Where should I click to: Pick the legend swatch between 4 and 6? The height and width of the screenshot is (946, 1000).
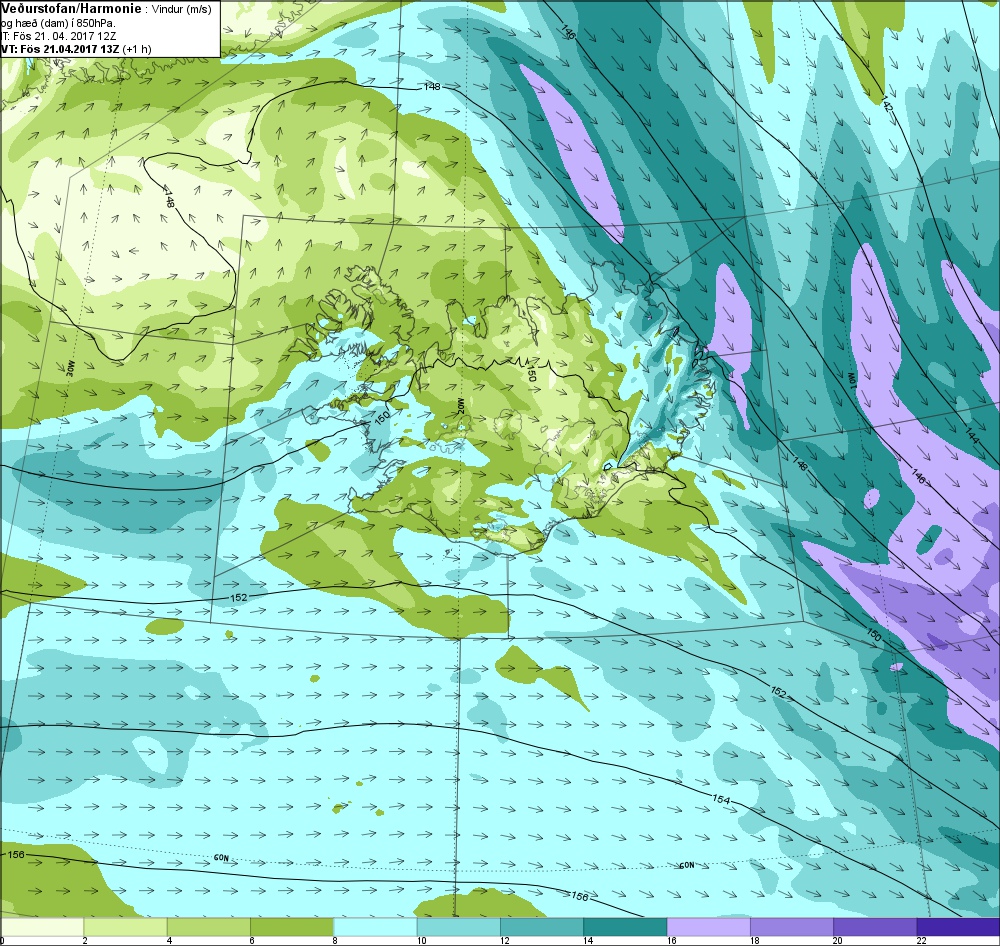[209, 926]
